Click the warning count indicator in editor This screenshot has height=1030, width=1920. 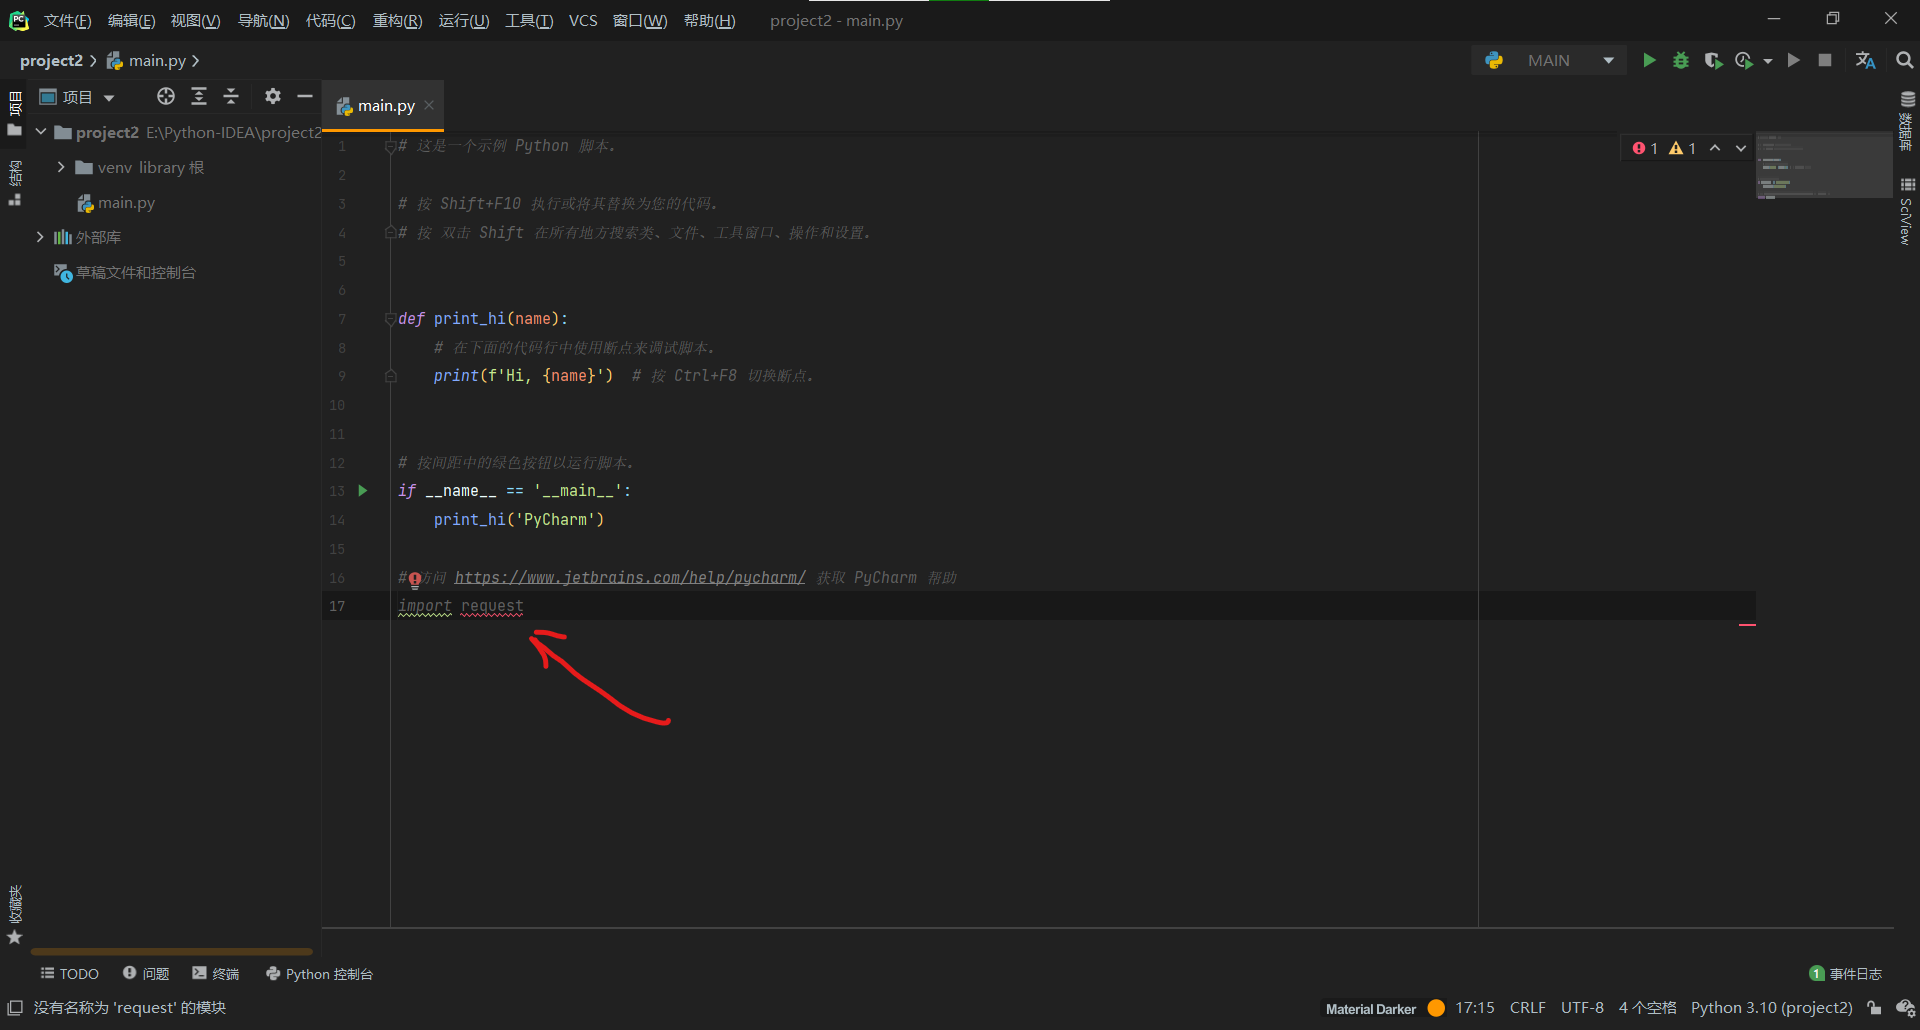tap(1682, 148)
